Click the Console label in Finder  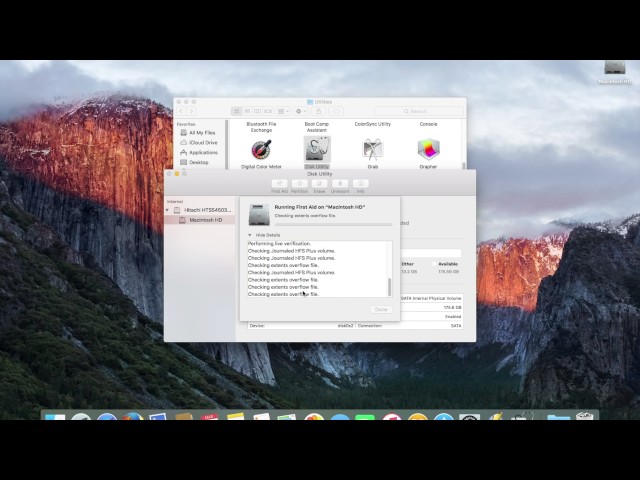(428, 124)
